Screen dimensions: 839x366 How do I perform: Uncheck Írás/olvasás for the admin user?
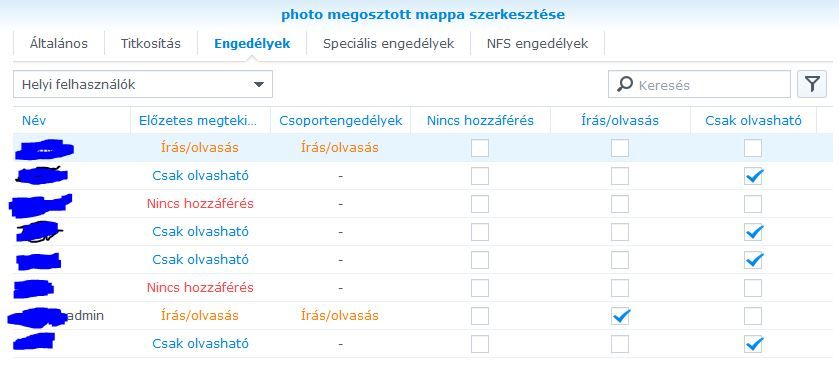(x=620, y=316)
